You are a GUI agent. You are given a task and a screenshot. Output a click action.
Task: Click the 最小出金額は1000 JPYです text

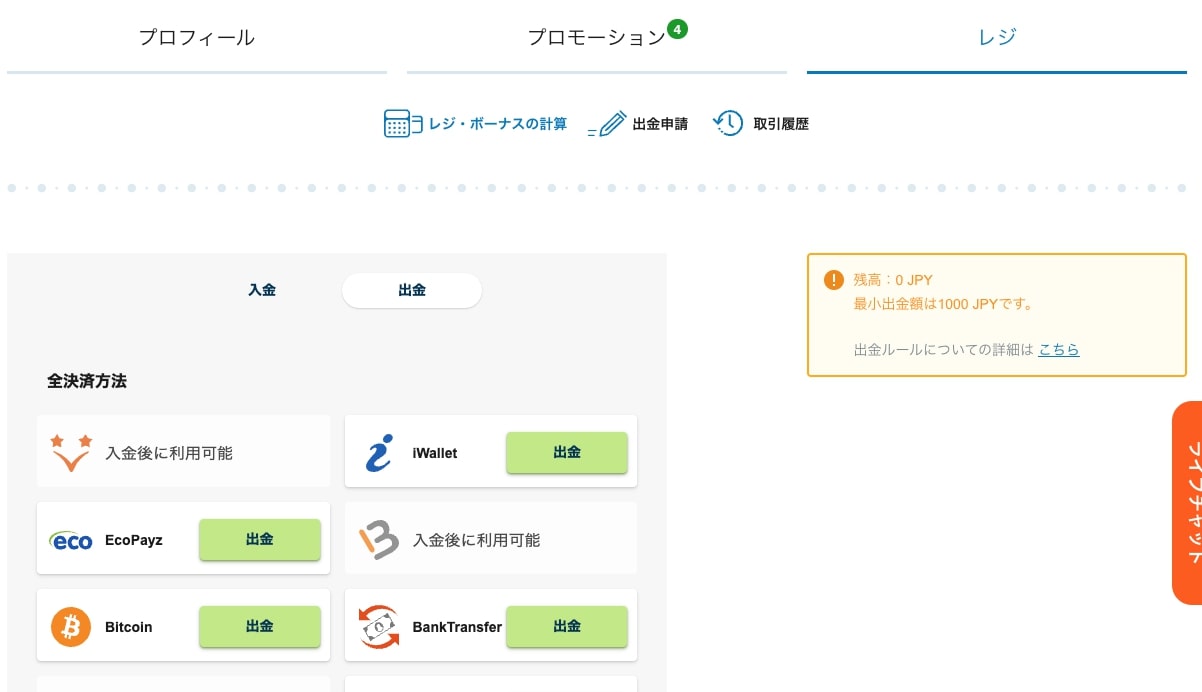(x=944, y=304)
